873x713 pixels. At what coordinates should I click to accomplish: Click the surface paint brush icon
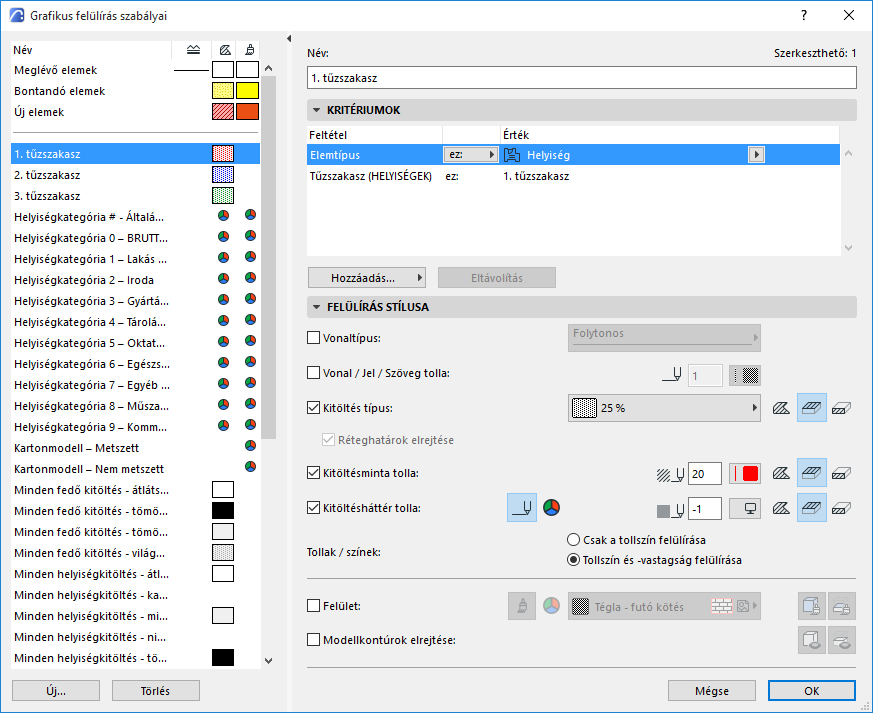(x=522, y=606)
